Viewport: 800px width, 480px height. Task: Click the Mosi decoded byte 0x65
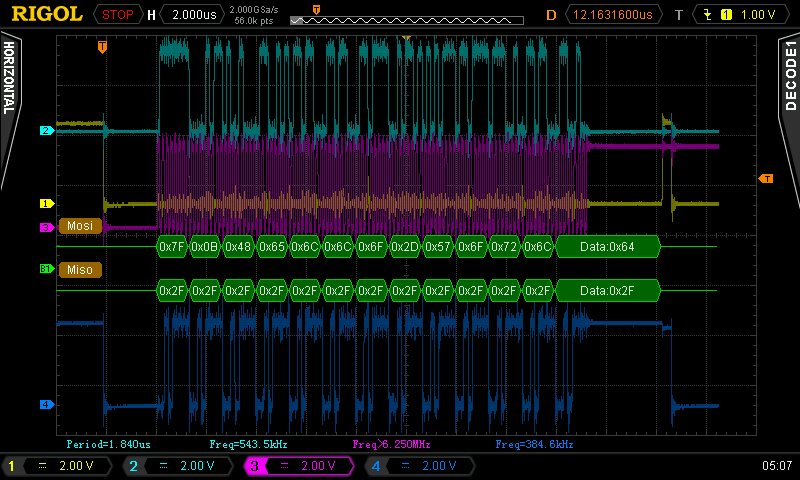[271, 246]
